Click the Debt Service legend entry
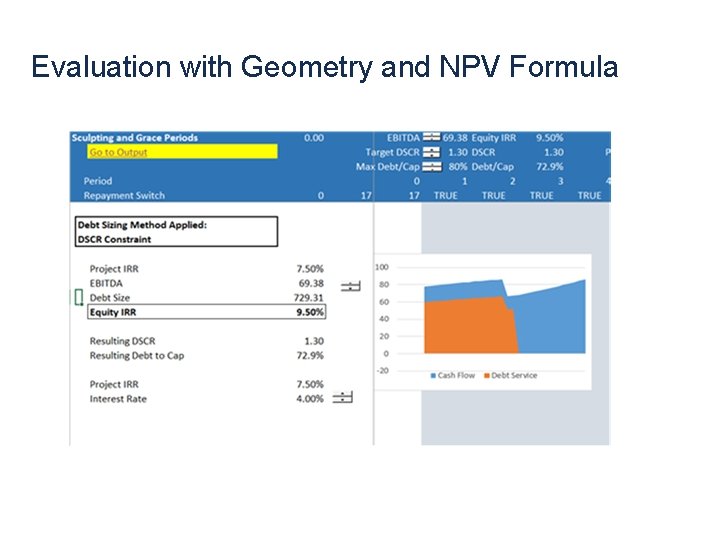Image resolution: width=720 pixels, height=540 pixels. point(510,375)
